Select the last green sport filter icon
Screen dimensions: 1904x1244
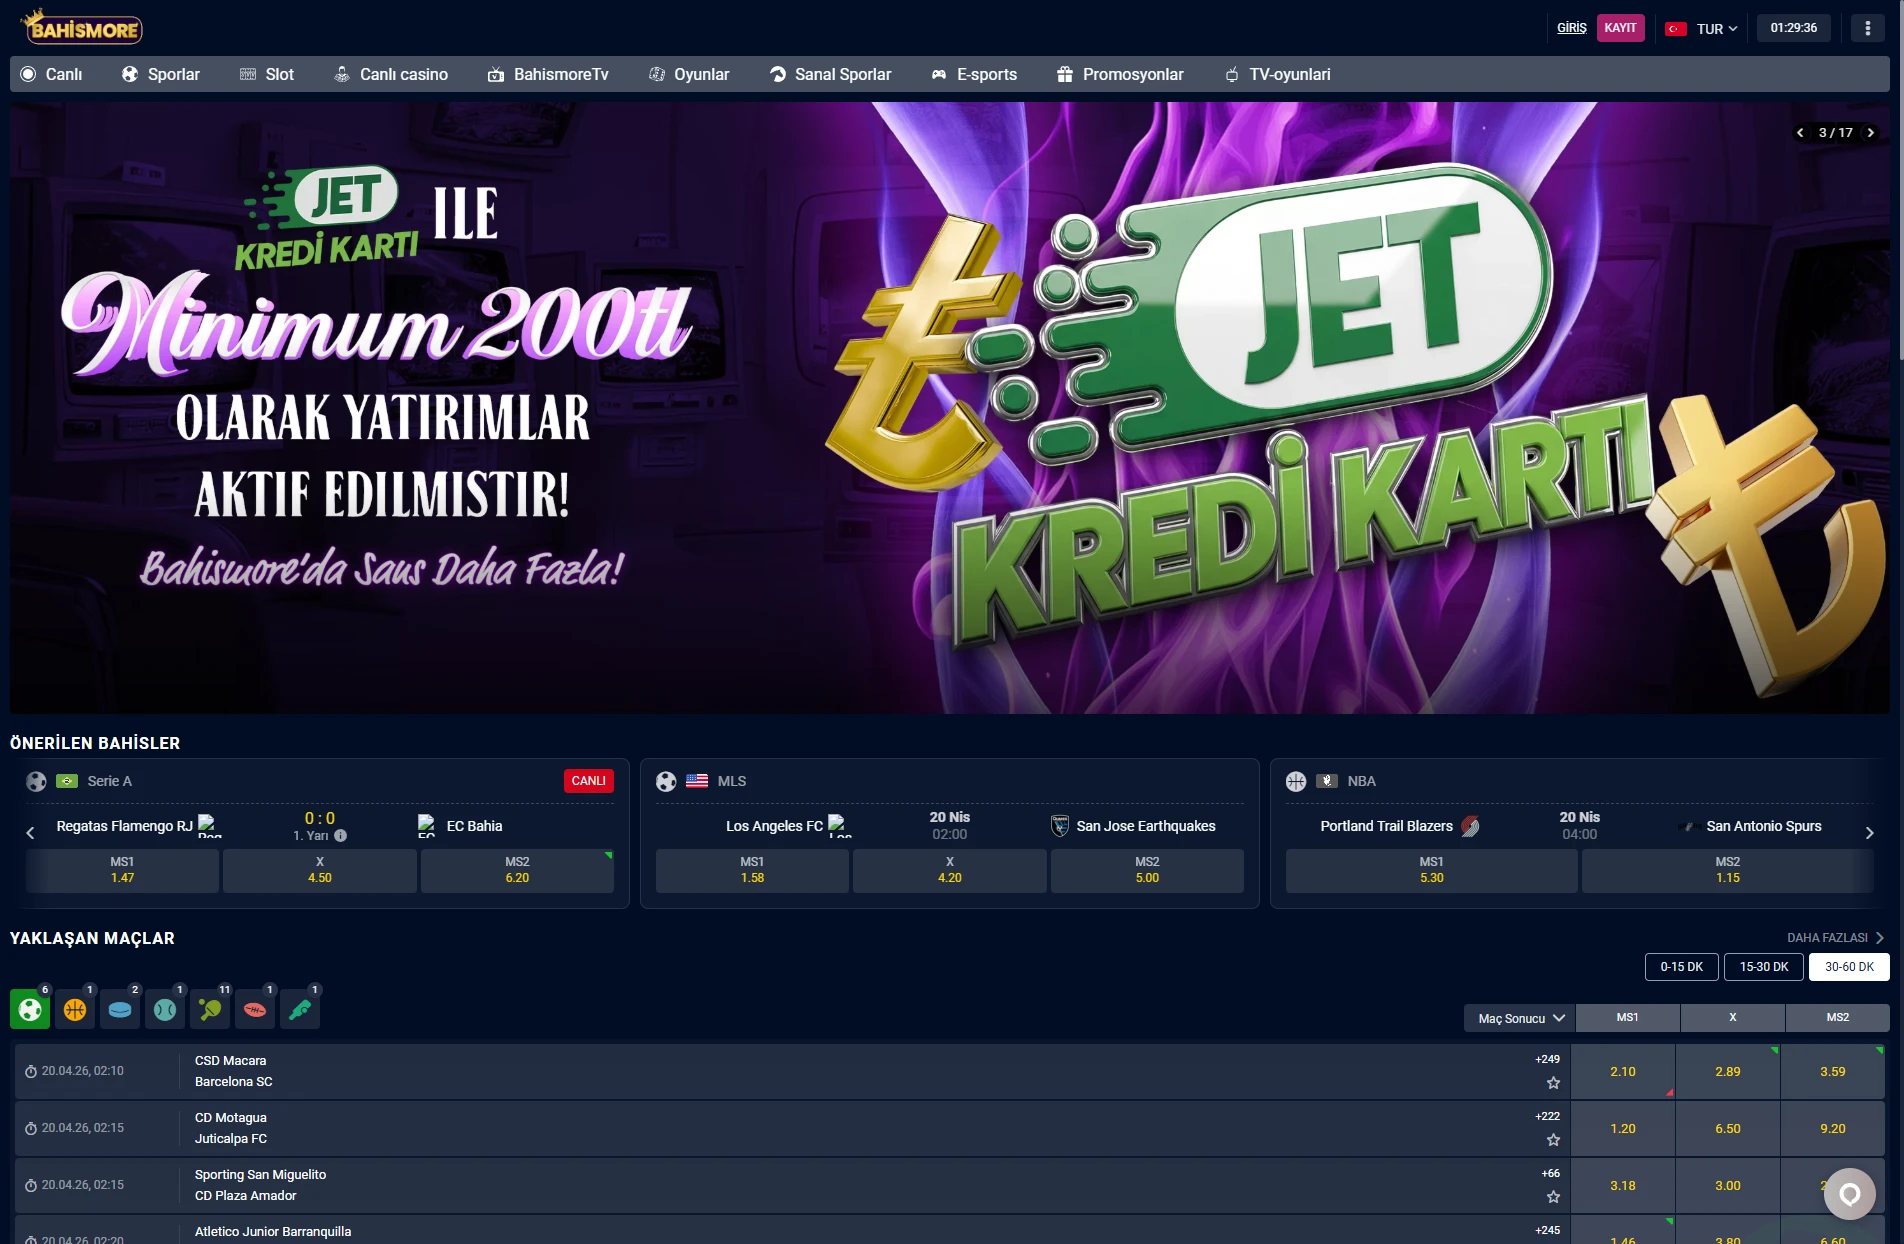300,1009
